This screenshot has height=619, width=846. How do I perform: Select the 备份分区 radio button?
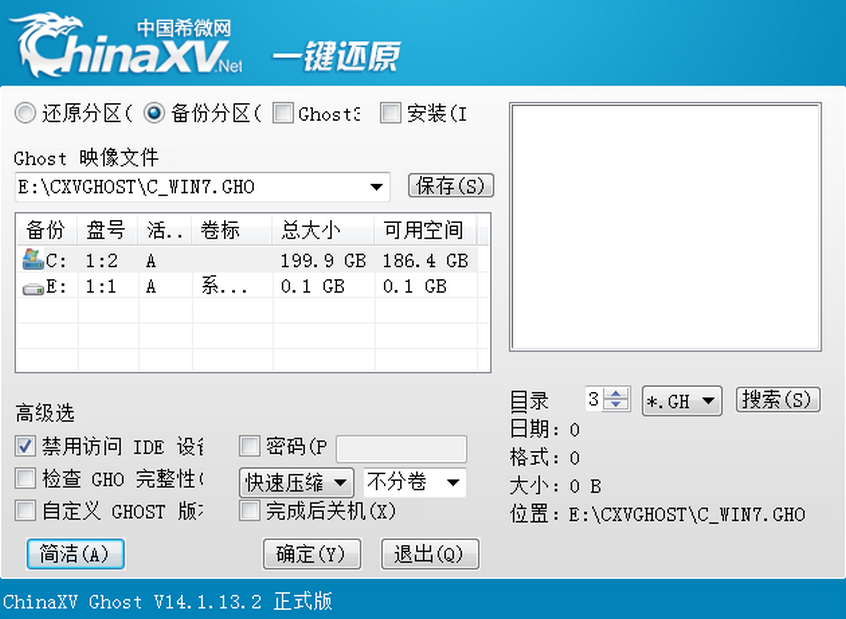click(154, 113)
